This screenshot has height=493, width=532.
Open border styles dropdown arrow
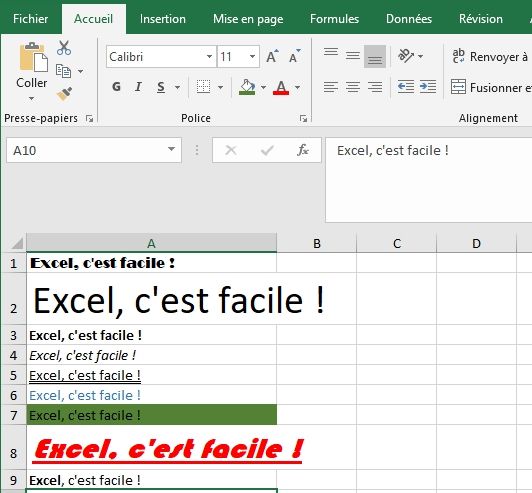[x=220, y=88]
